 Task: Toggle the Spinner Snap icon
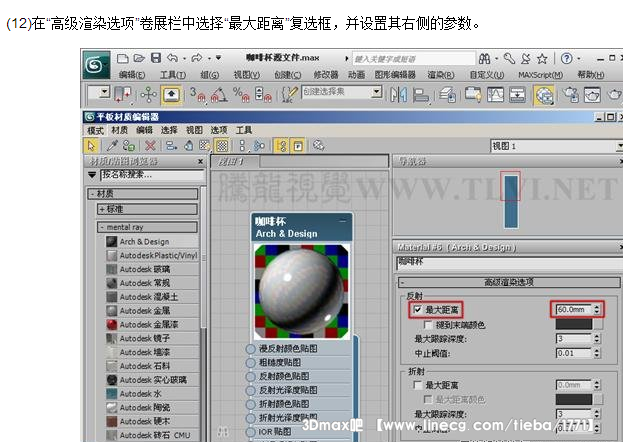[x=263, y=95]
